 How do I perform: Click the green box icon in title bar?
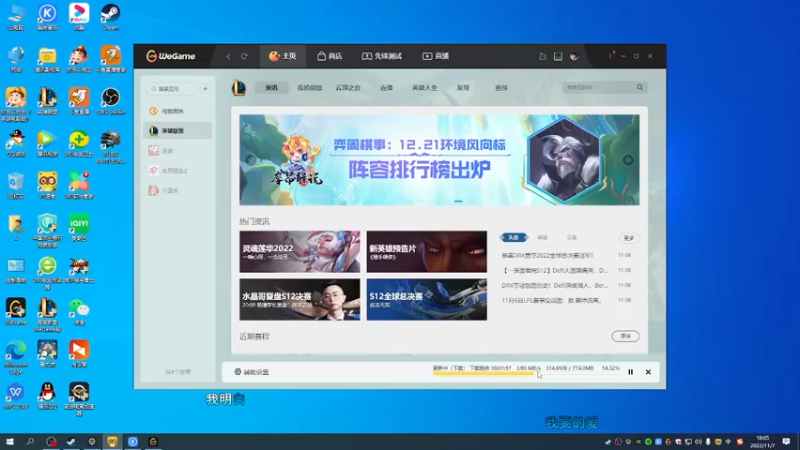tap(558, 56)
